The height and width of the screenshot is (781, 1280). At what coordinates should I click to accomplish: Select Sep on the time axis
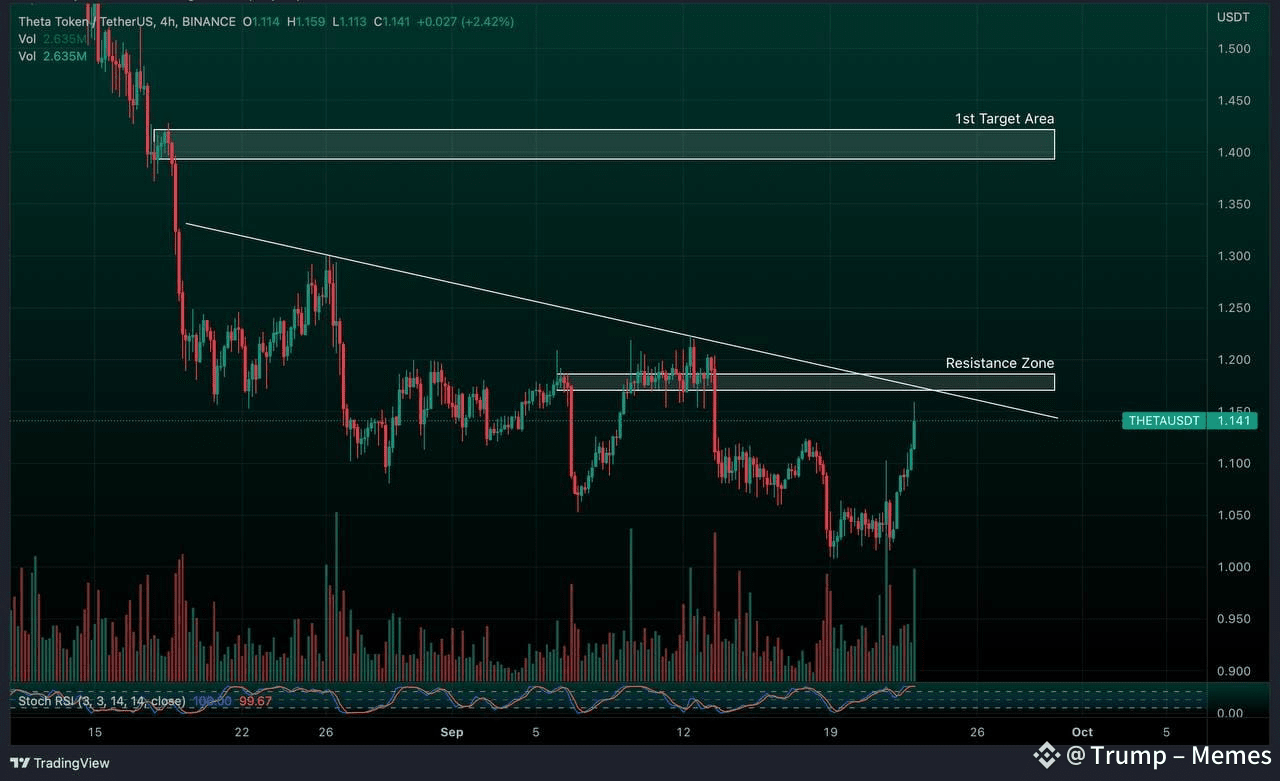pyautogui.click(x=451, y=732)
